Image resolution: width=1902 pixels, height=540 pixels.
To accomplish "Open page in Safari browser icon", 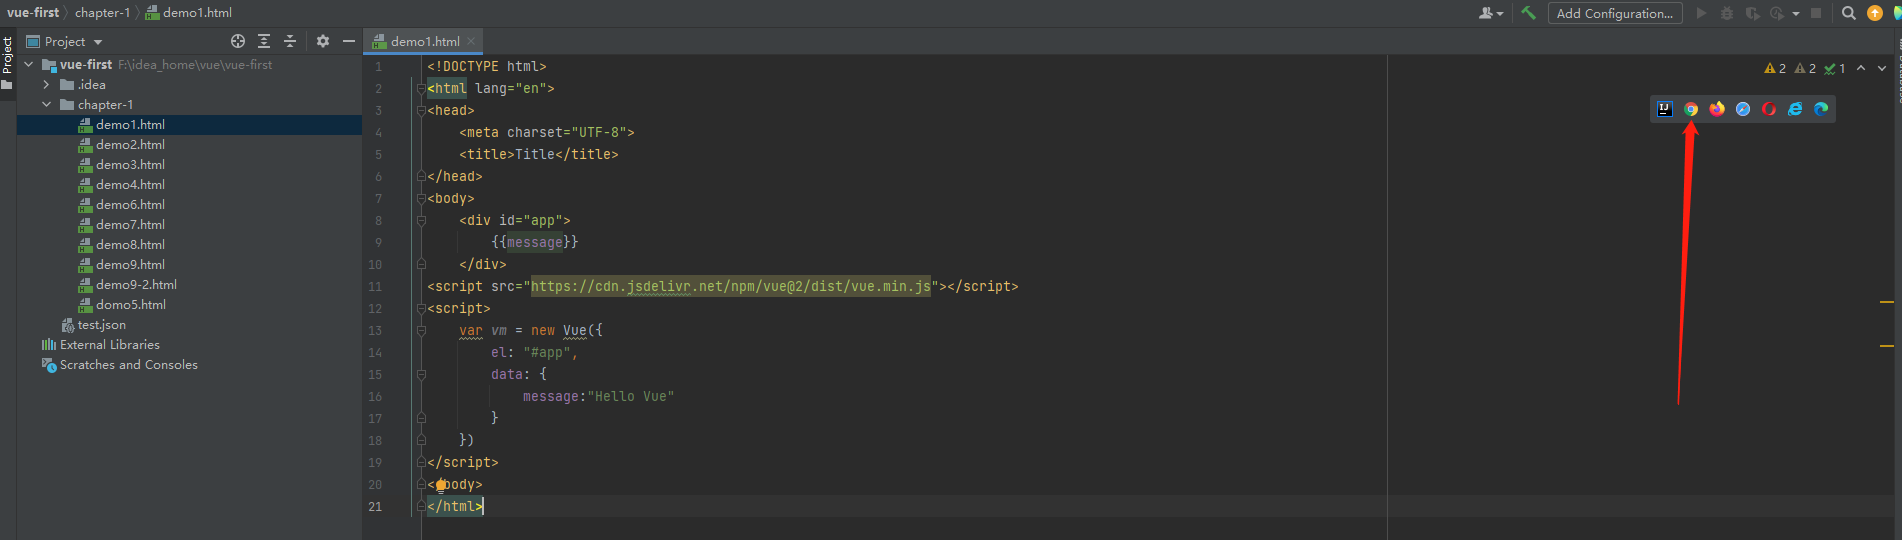I will [x=1743, y=109].
